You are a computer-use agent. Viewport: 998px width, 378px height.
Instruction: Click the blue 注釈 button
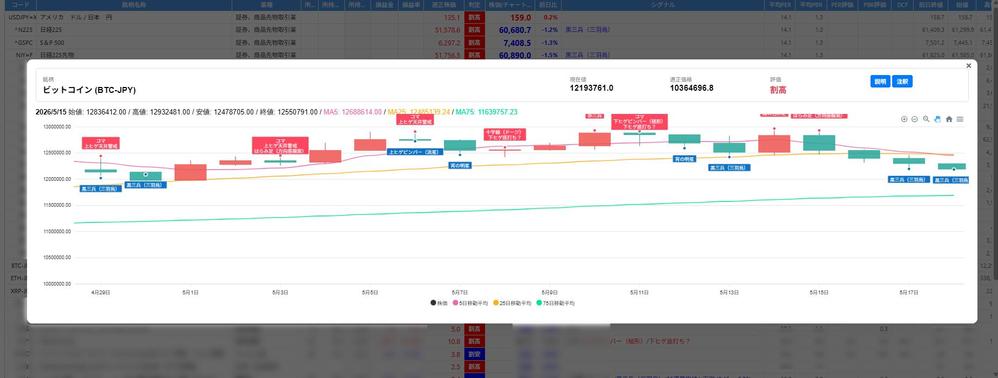point(902,81)
